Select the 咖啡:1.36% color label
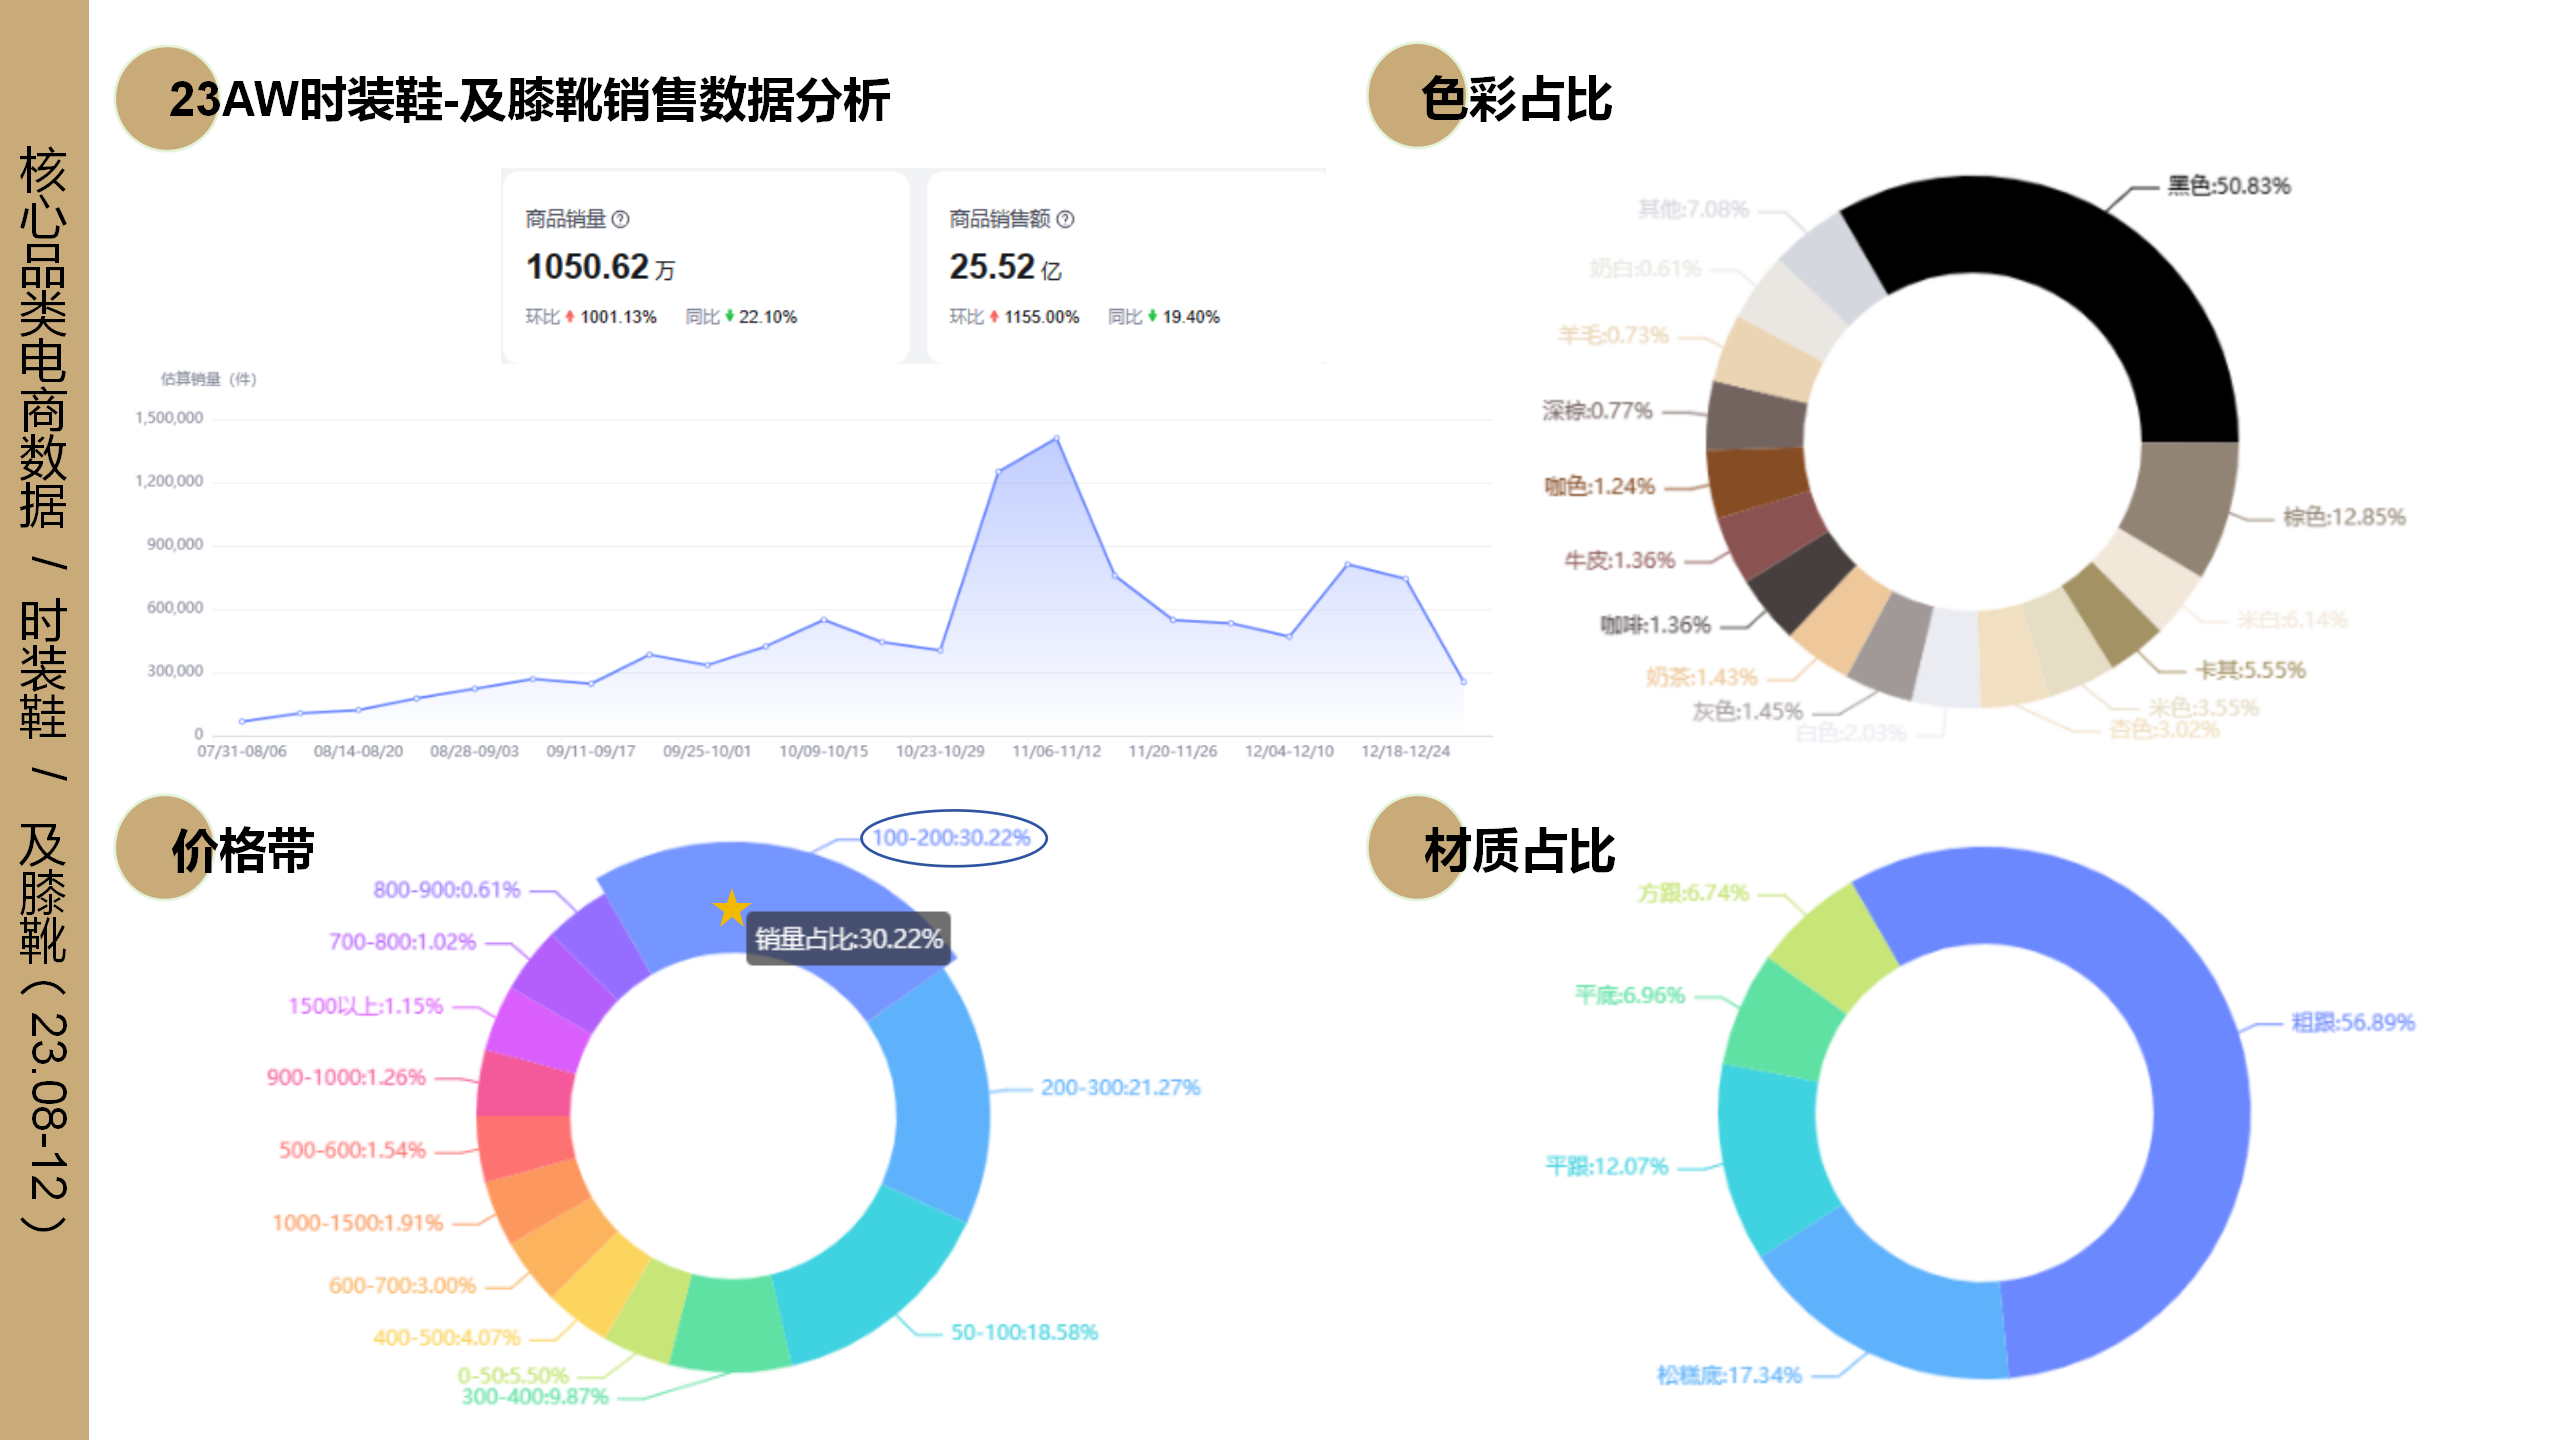 click(1655, 625)
